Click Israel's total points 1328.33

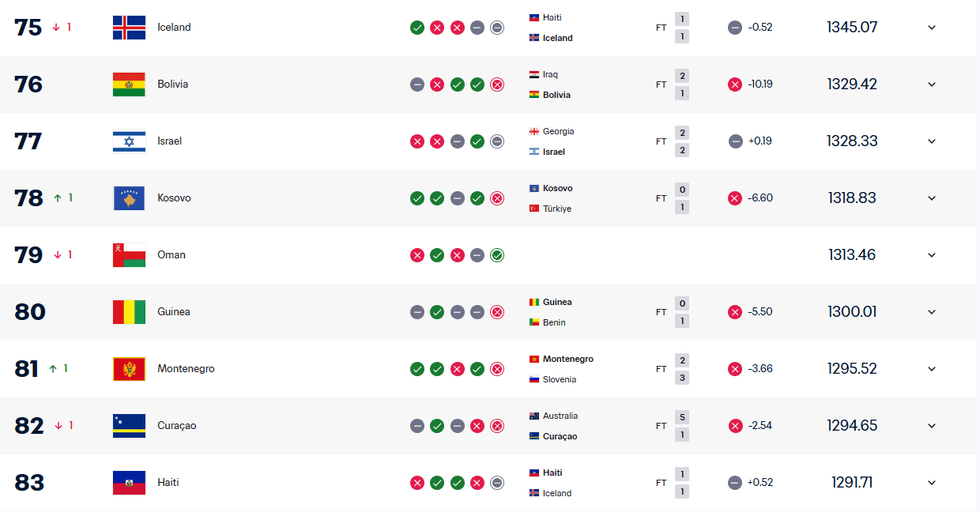(x=852, y=141)
